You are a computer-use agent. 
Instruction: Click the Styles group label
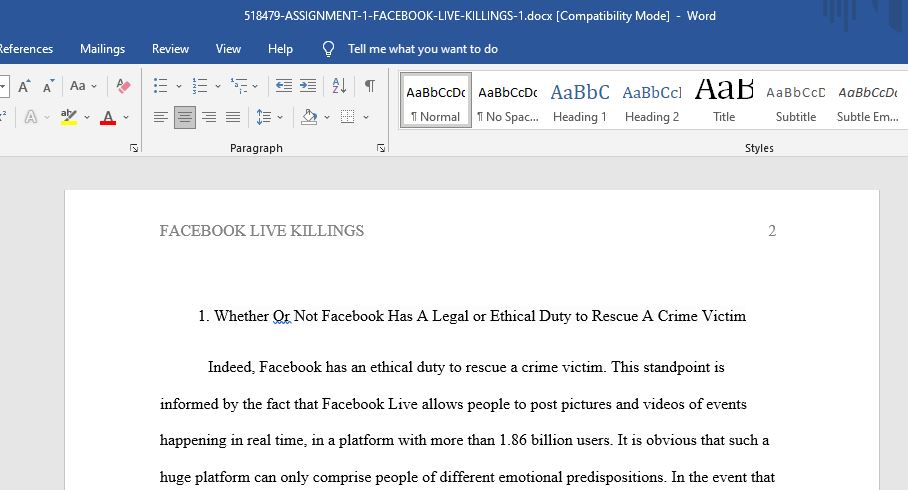tap(759, 148)
